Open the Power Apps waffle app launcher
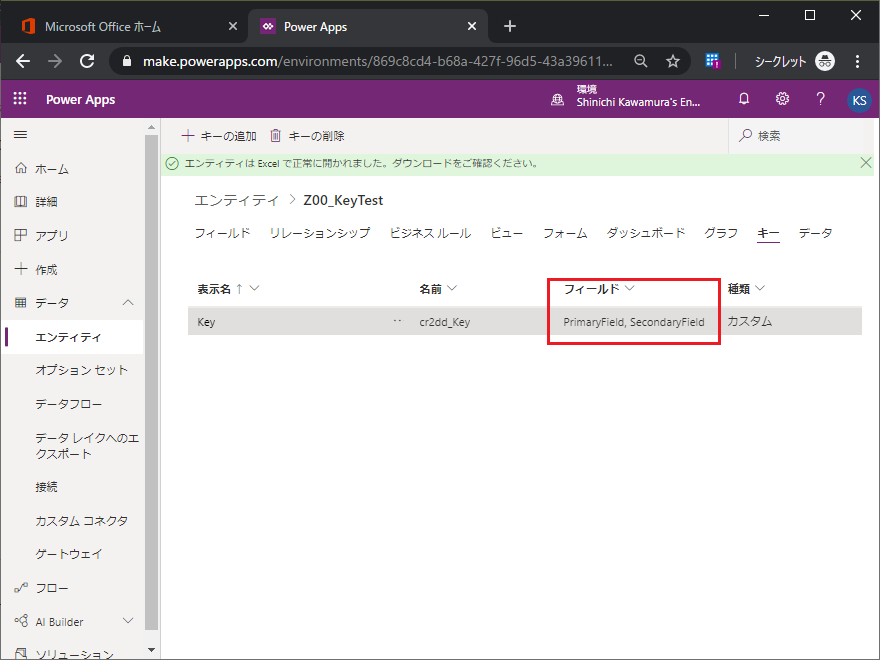Viewport: 880px width, 660px height. (20, 99)
